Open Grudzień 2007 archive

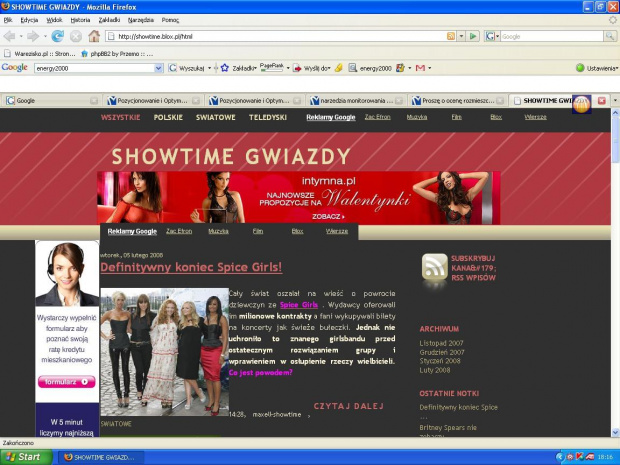click(442, 352)
